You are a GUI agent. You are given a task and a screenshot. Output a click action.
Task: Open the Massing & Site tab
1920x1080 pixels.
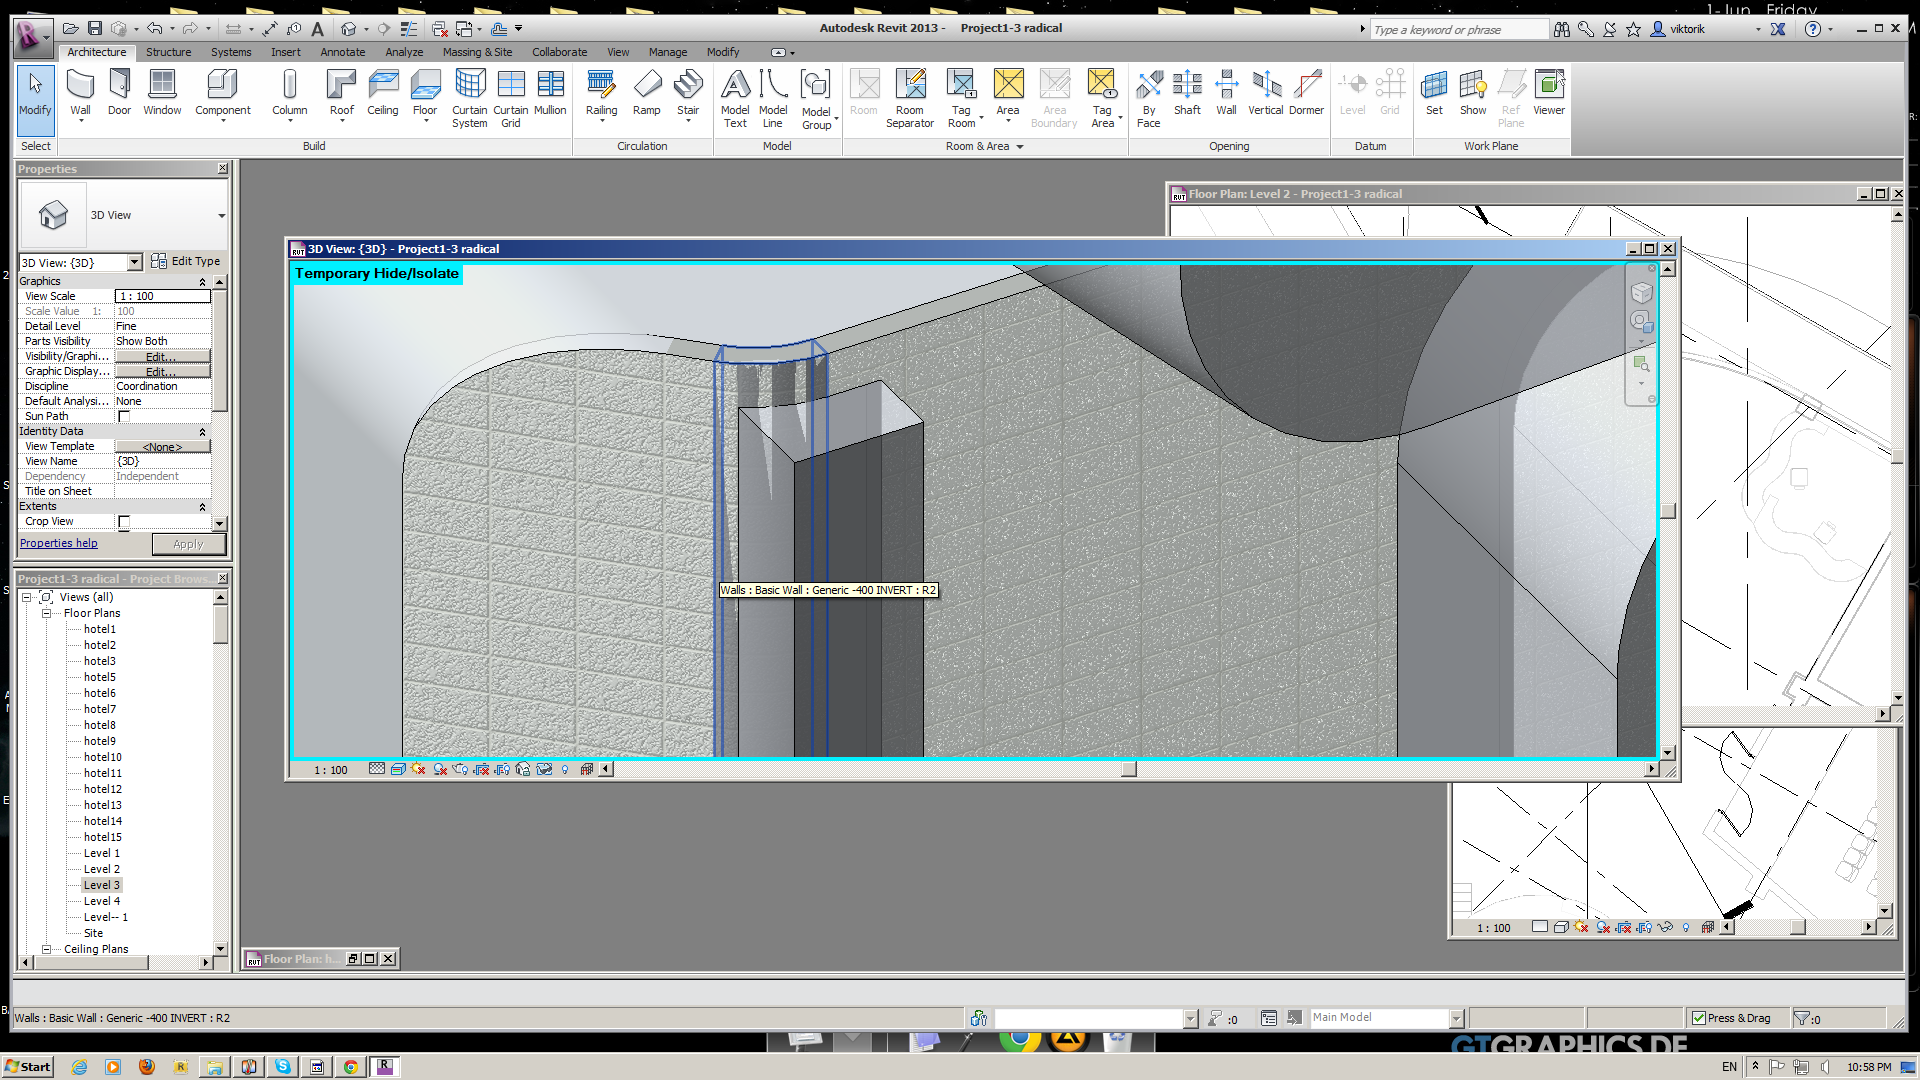tap(477, 52)
